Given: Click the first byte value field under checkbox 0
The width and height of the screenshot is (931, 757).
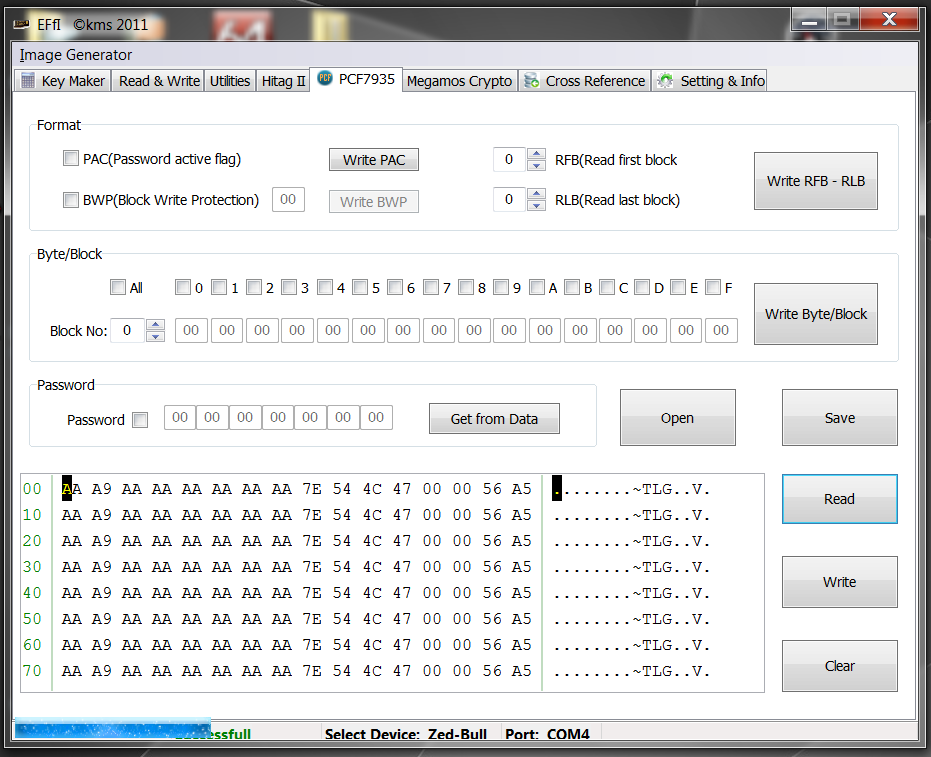Looking at the screenshot, I should coord(191,330).
